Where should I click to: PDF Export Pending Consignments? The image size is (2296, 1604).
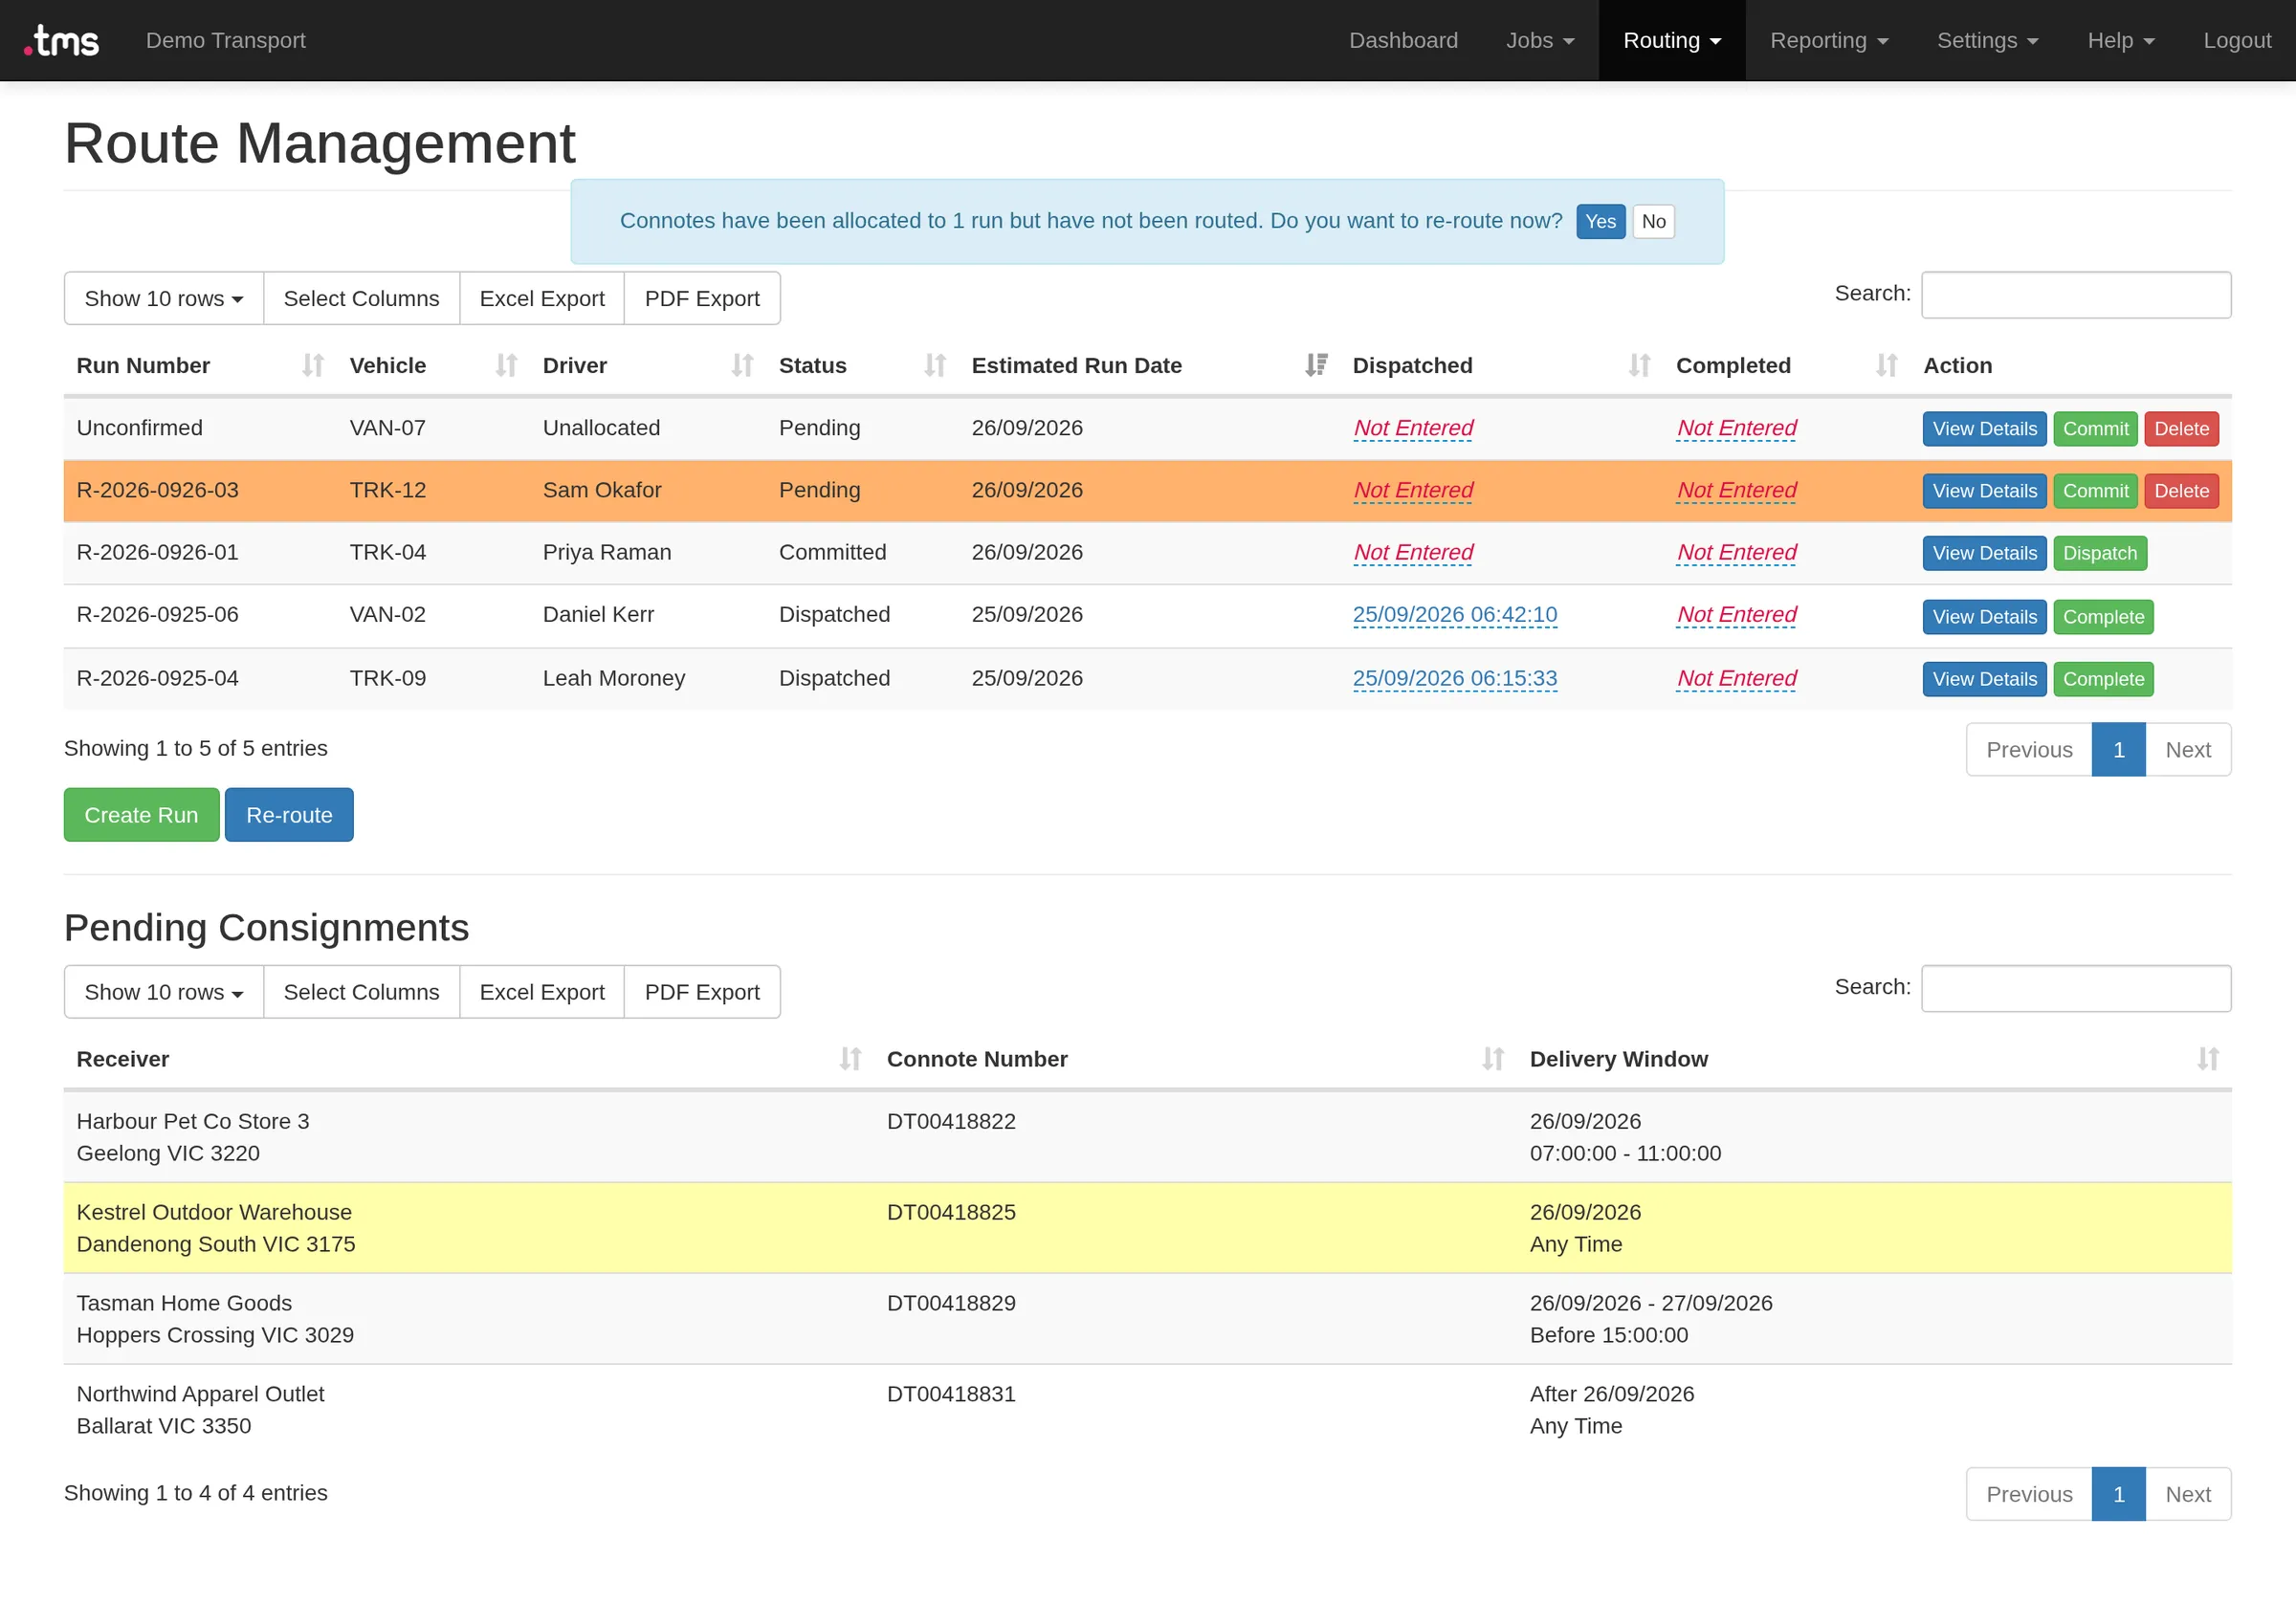tap(702, 992)
